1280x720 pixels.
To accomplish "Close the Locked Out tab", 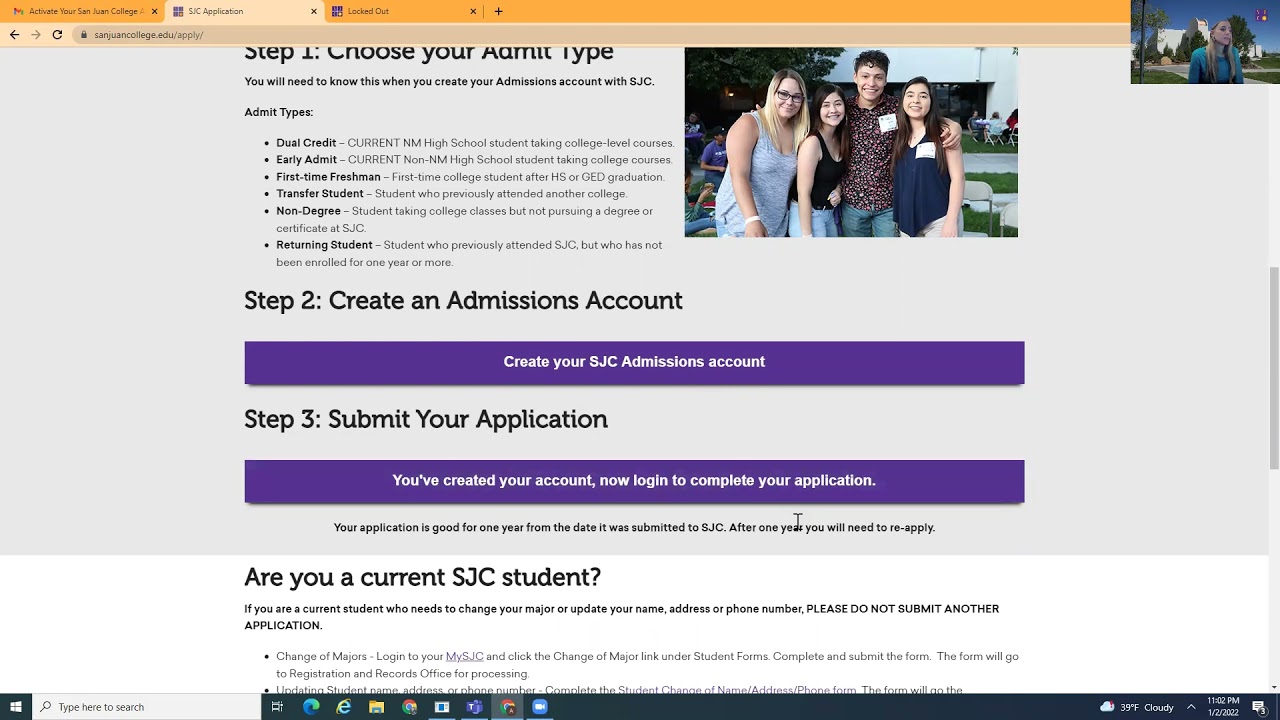I will tap(473, 11).
